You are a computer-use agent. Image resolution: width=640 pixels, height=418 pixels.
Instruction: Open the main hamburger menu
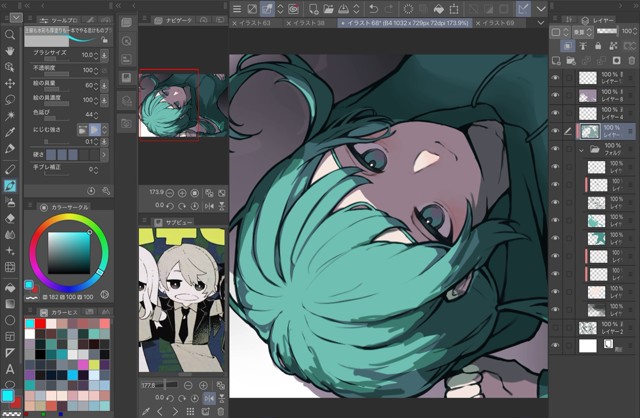pyautogui.click(x=237, y=9)
